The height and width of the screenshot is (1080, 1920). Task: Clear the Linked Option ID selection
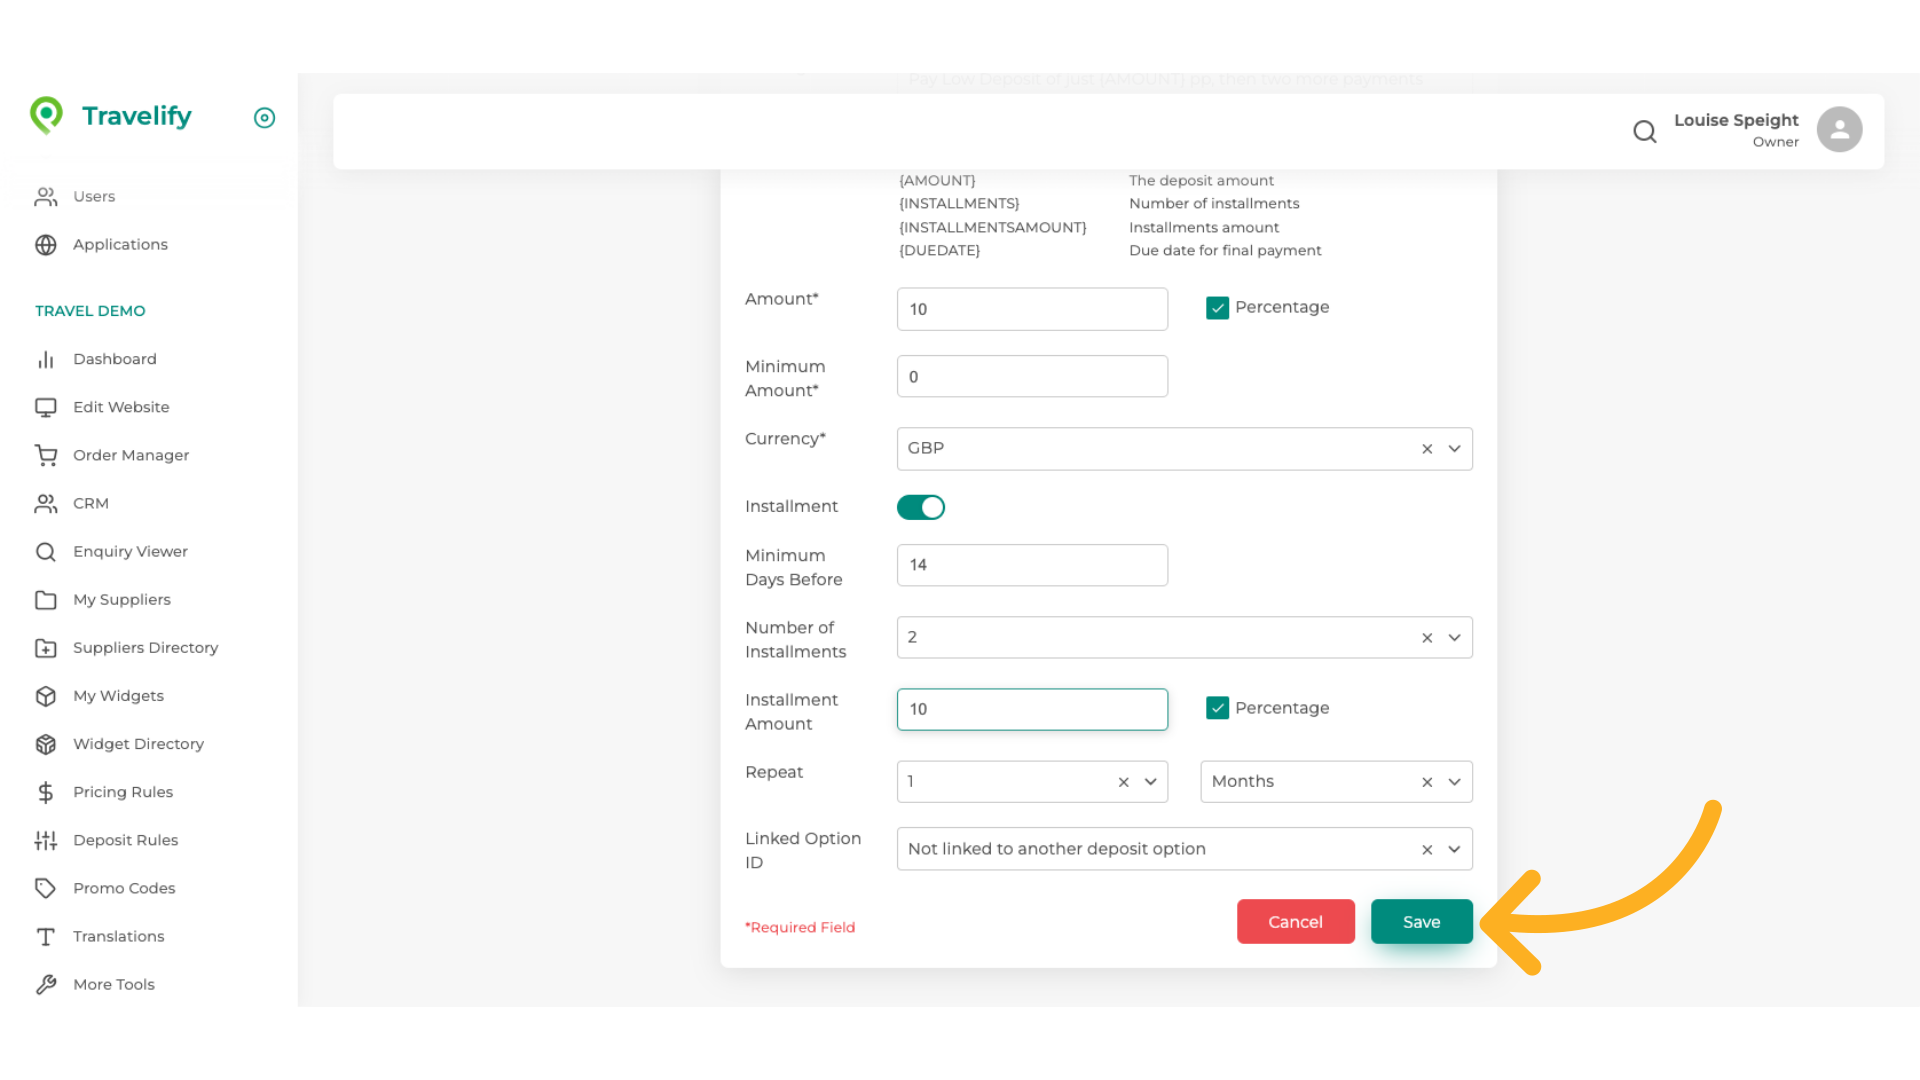coord(1427,850)
